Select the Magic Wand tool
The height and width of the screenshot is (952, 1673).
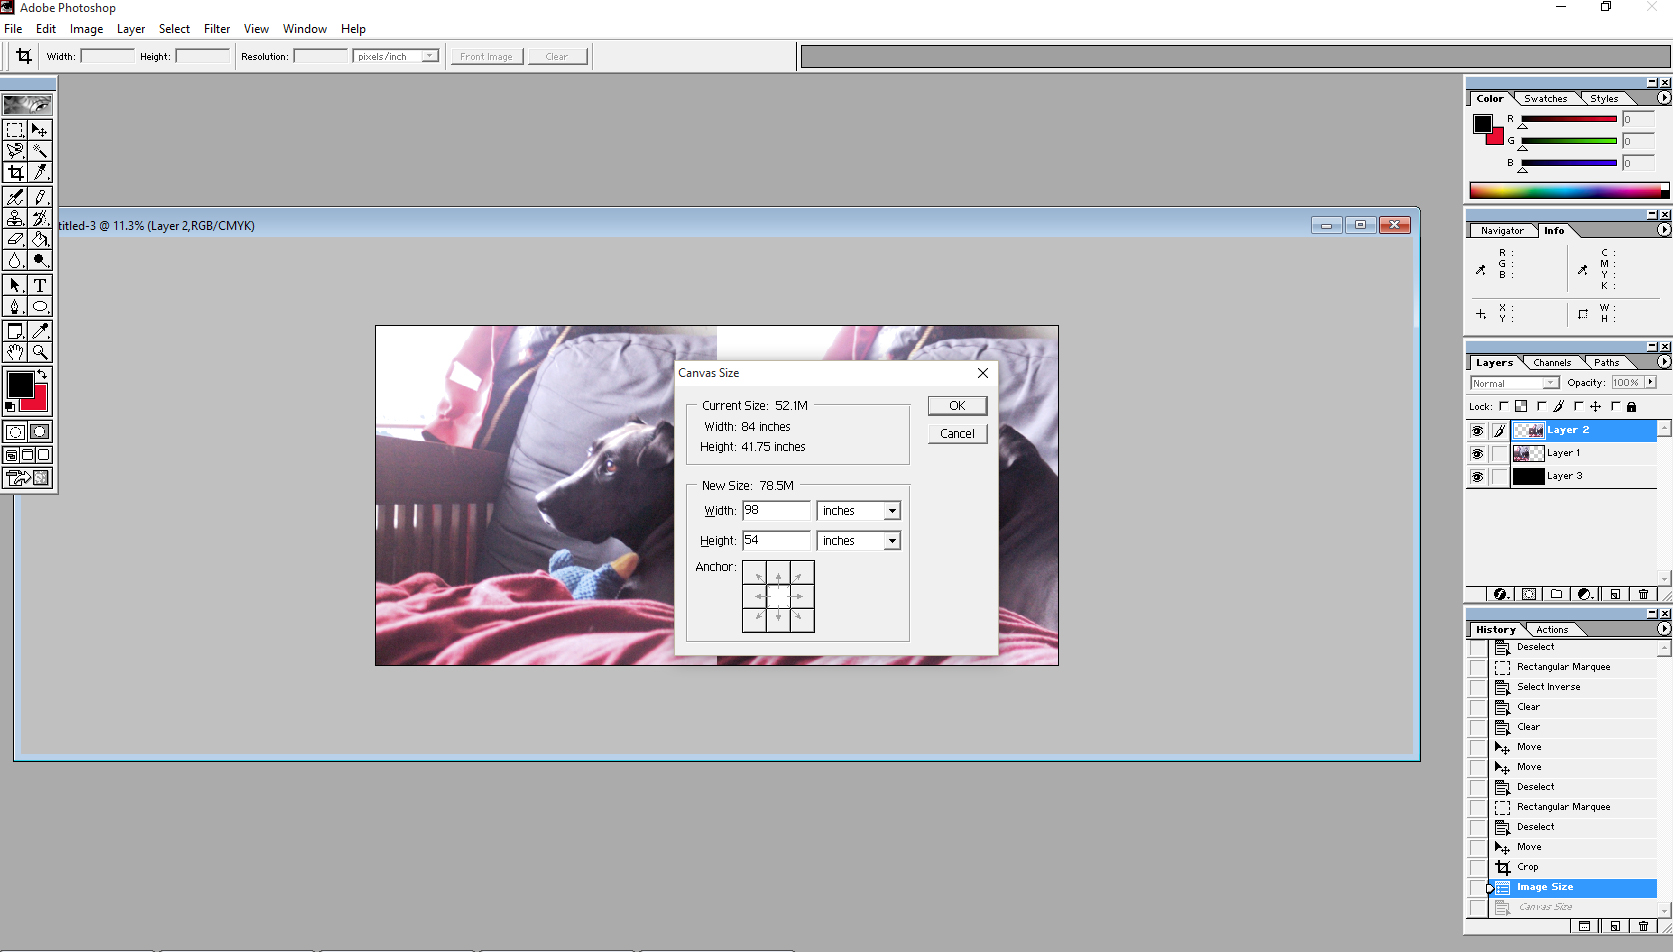point(40,151)
